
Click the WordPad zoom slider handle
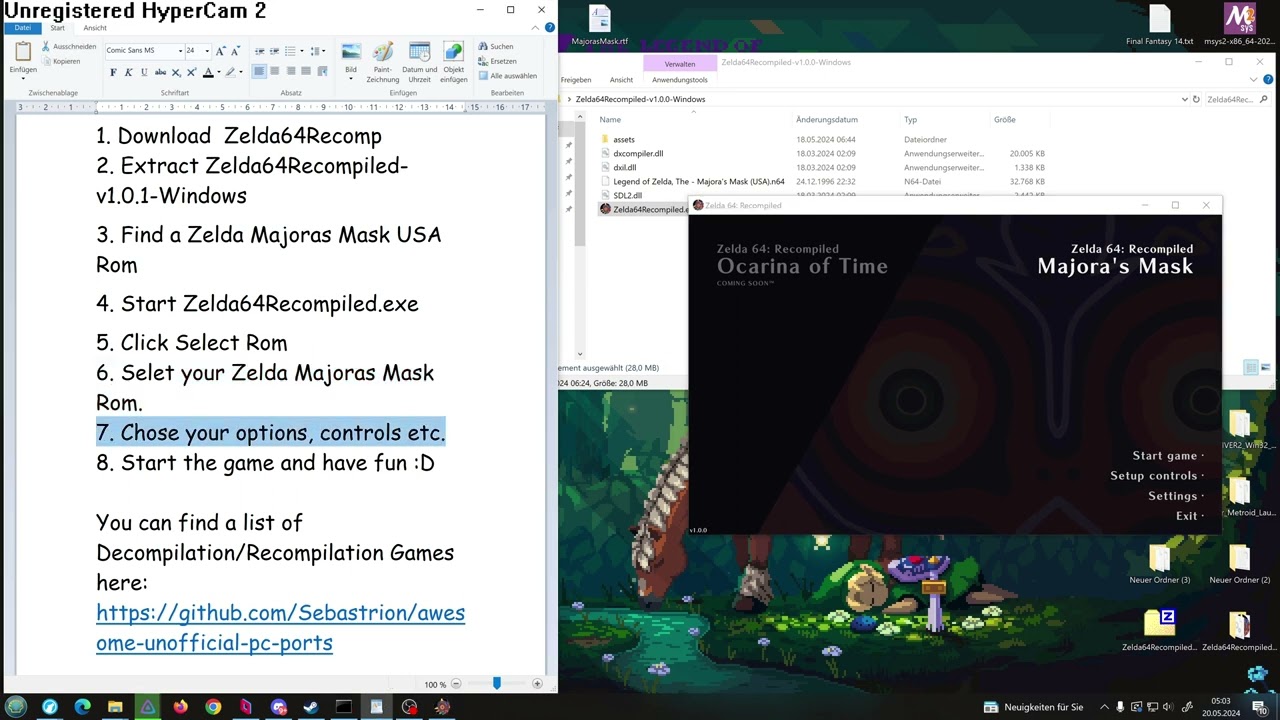pyautogui.click(x=496, y=683)
